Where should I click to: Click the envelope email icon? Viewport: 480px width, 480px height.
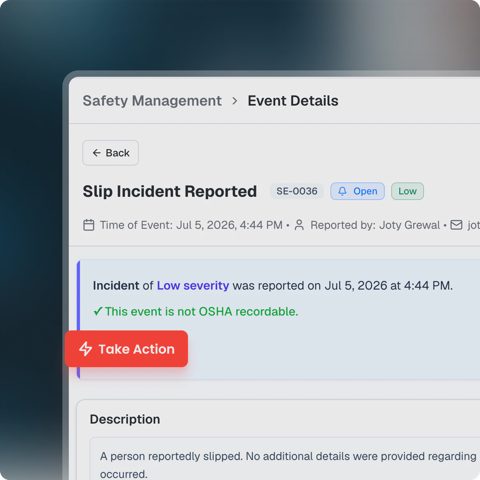[x=456, y=225]
